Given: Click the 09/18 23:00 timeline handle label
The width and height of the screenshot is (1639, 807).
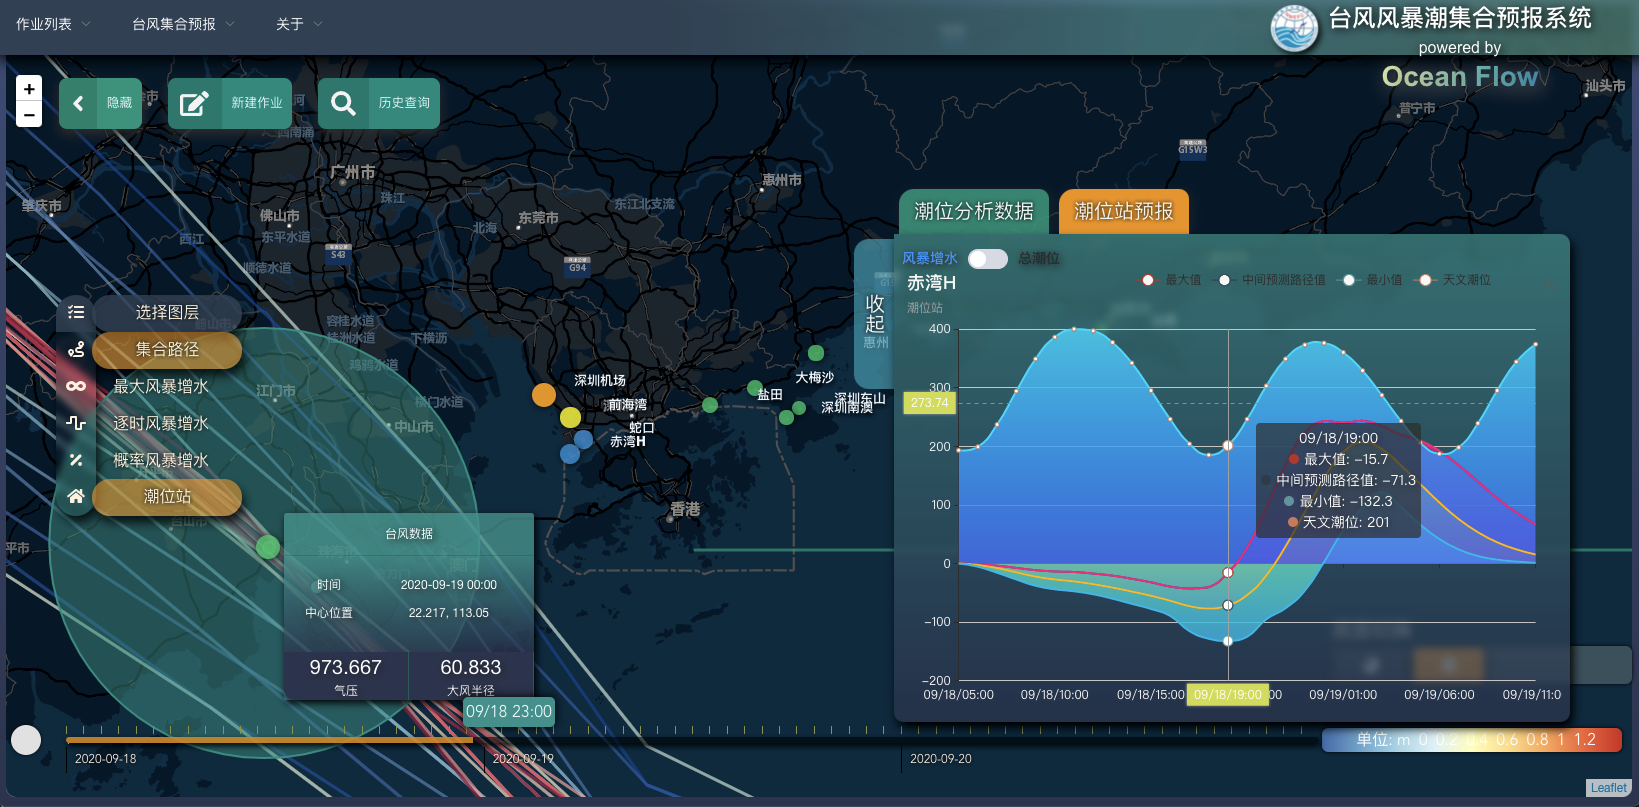Looking at the screenshot, I should click(508, 711).
